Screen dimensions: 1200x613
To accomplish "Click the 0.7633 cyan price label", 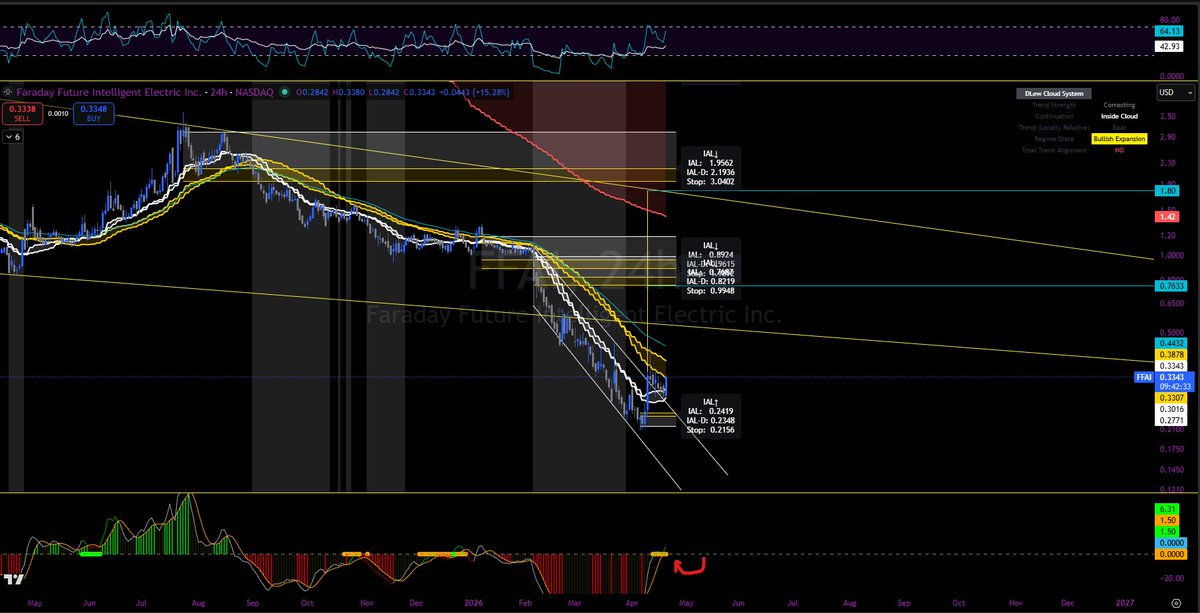I will [x=1170, y=286].
